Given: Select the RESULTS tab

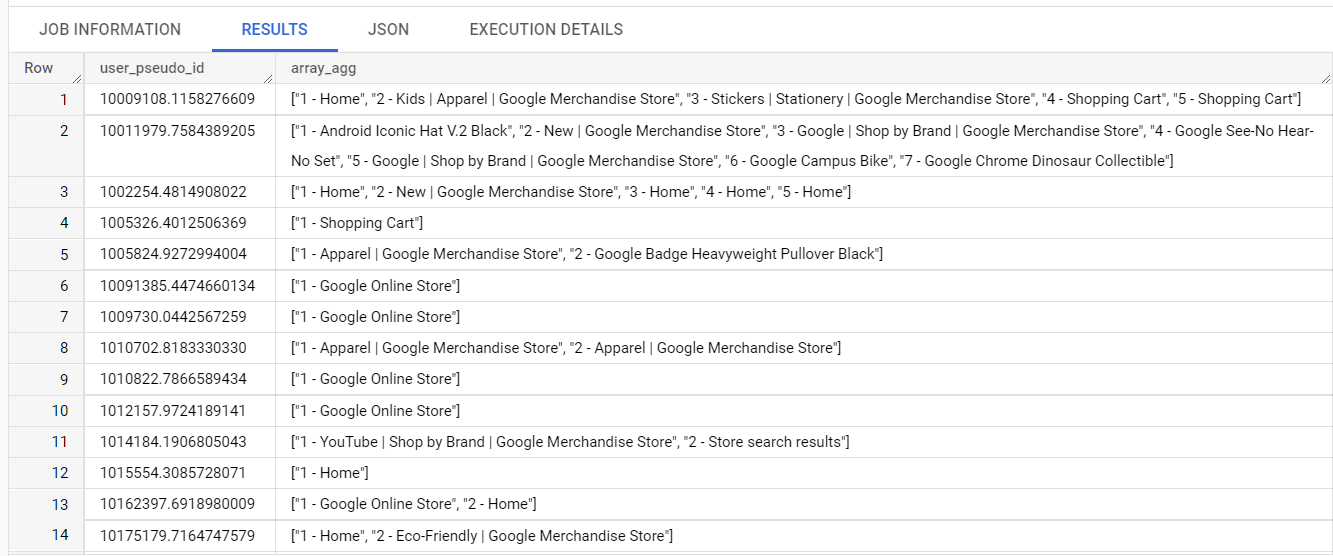Looking at the screenshot, I should [275, 29].
